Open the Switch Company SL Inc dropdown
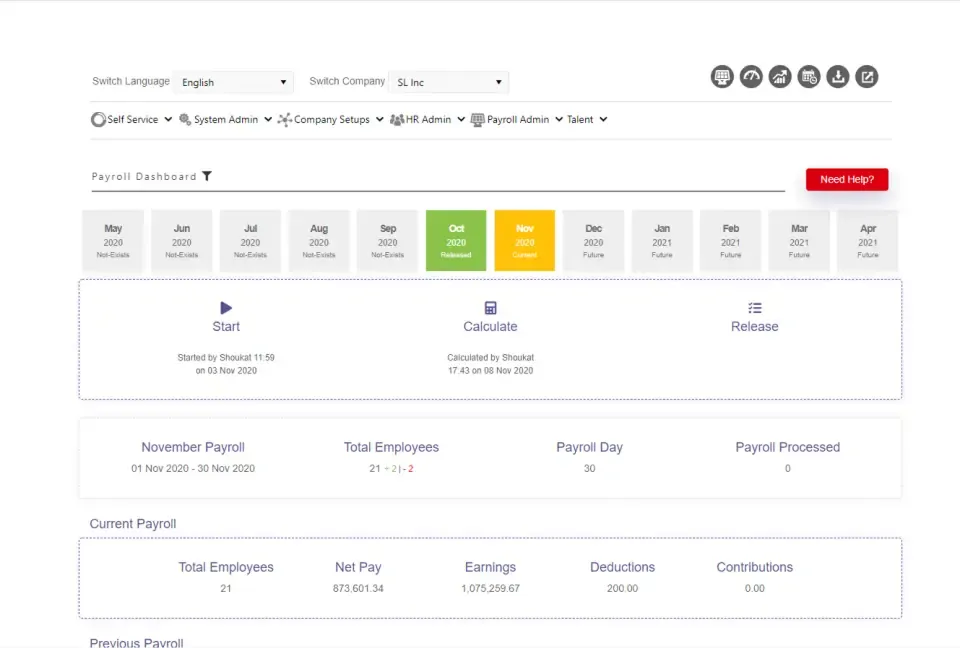The image size is (960, 648). pyautogui.click(x=449, y=82)
